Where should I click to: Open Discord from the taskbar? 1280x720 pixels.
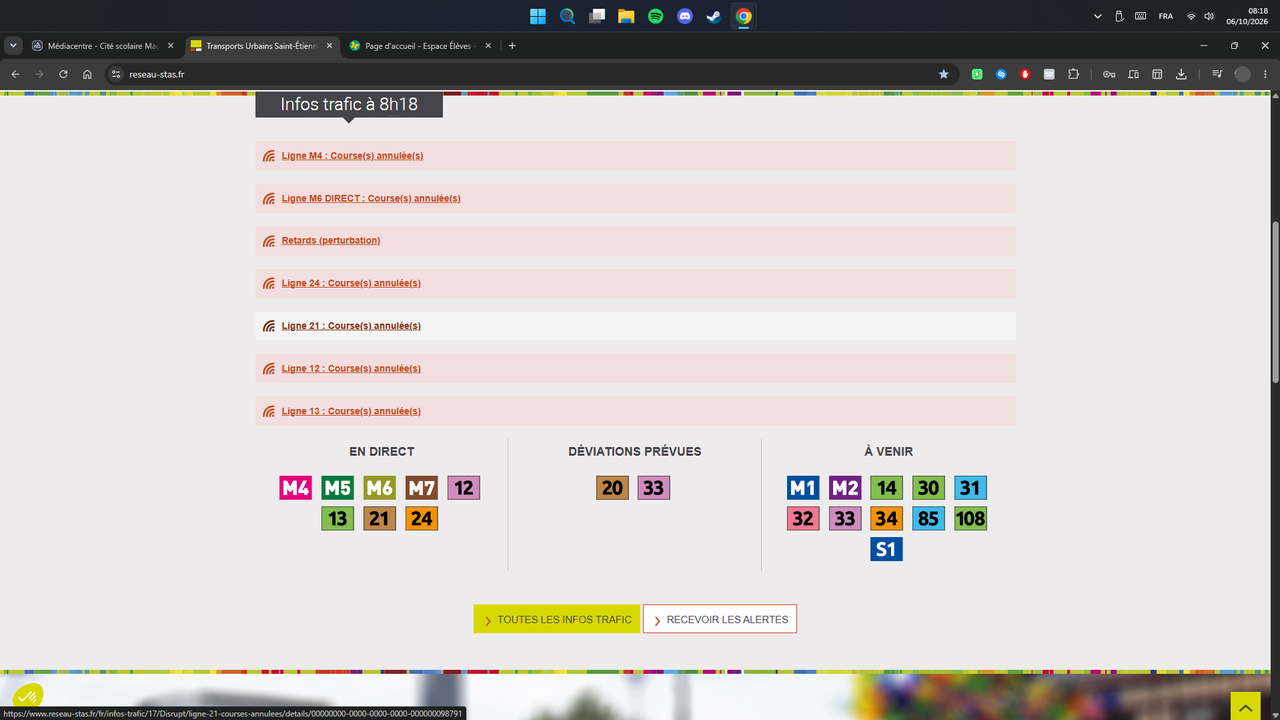click(x=684, y=16)
